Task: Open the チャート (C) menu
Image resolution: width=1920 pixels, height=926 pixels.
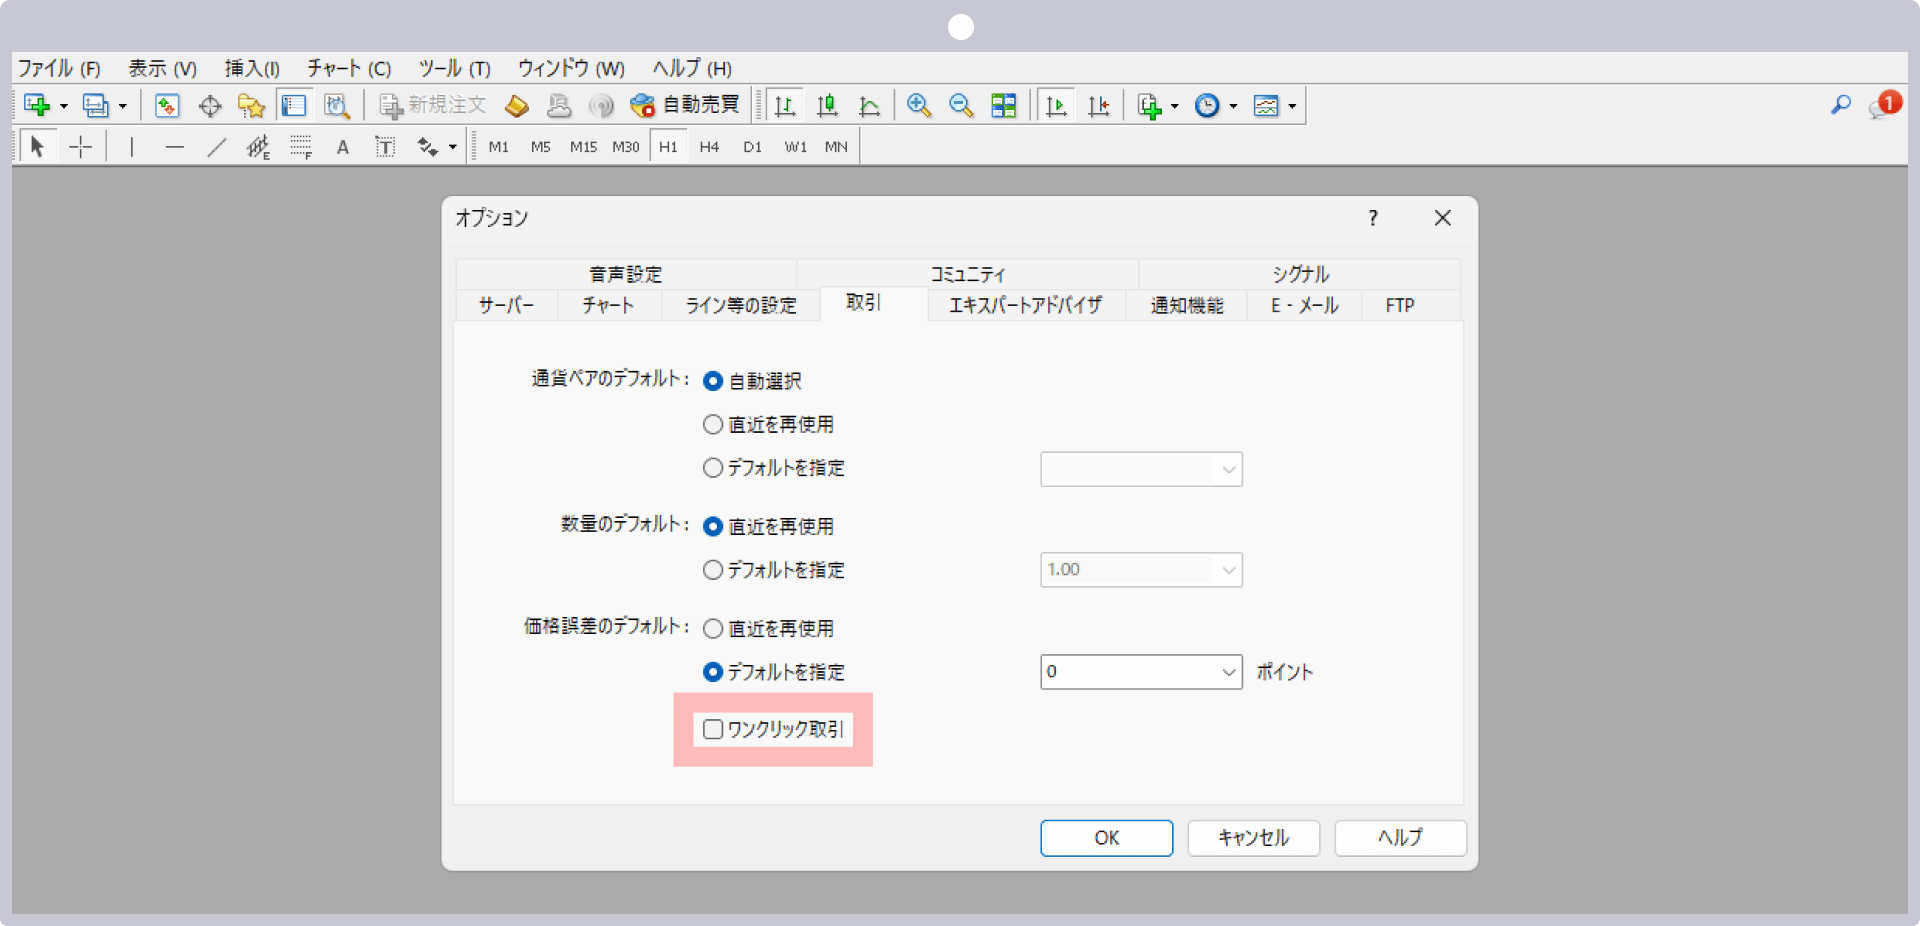Action: (x=349, y=68)
